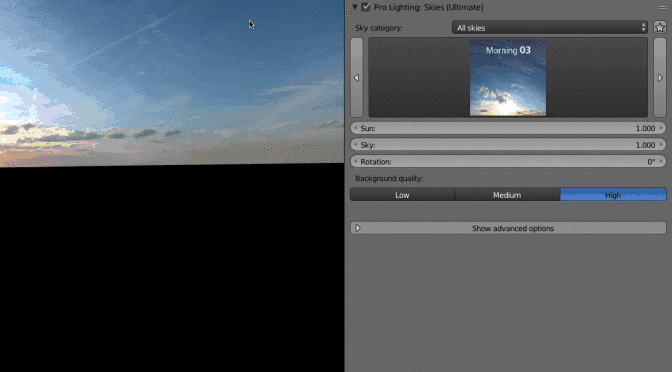672x372 pixels.
Task: Expand Show advanced options
Action: [508, 228]
